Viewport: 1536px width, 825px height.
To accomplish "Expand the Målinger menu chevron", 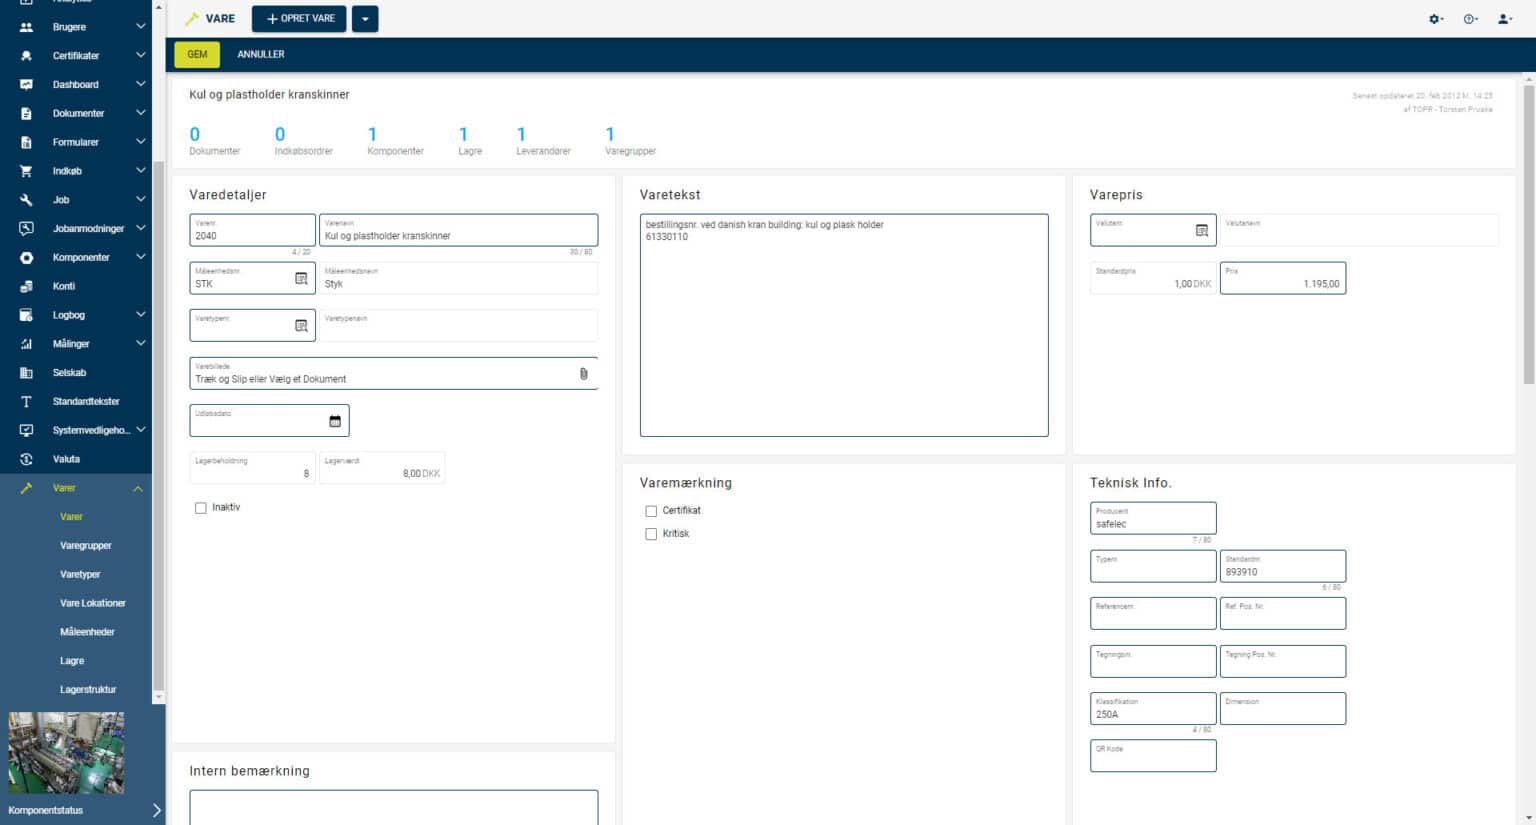I will click(x=141, y=344).
